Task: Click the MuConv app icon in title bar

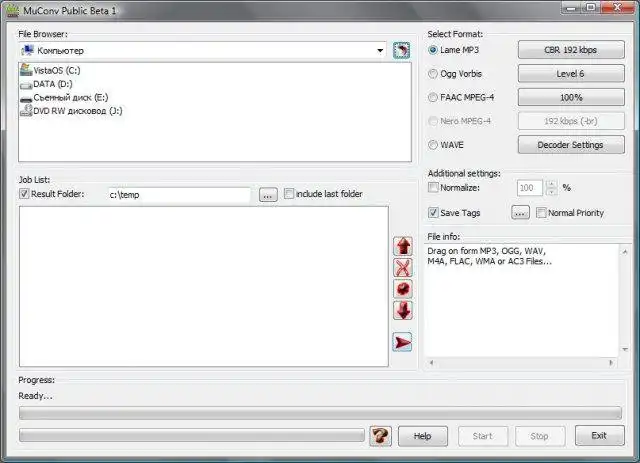Action: [x=13, y=11]
